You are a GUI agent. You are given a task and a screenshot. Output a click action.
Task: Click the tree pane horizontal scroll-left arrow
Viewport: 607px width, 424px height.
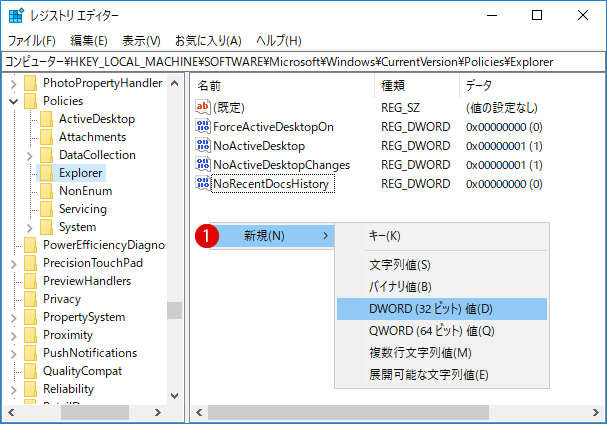(x=12, y=413)
